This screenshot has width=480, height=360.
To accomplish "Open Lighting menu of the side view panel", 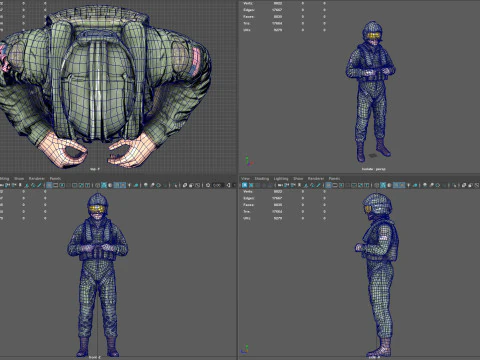I will click(281, 178).
